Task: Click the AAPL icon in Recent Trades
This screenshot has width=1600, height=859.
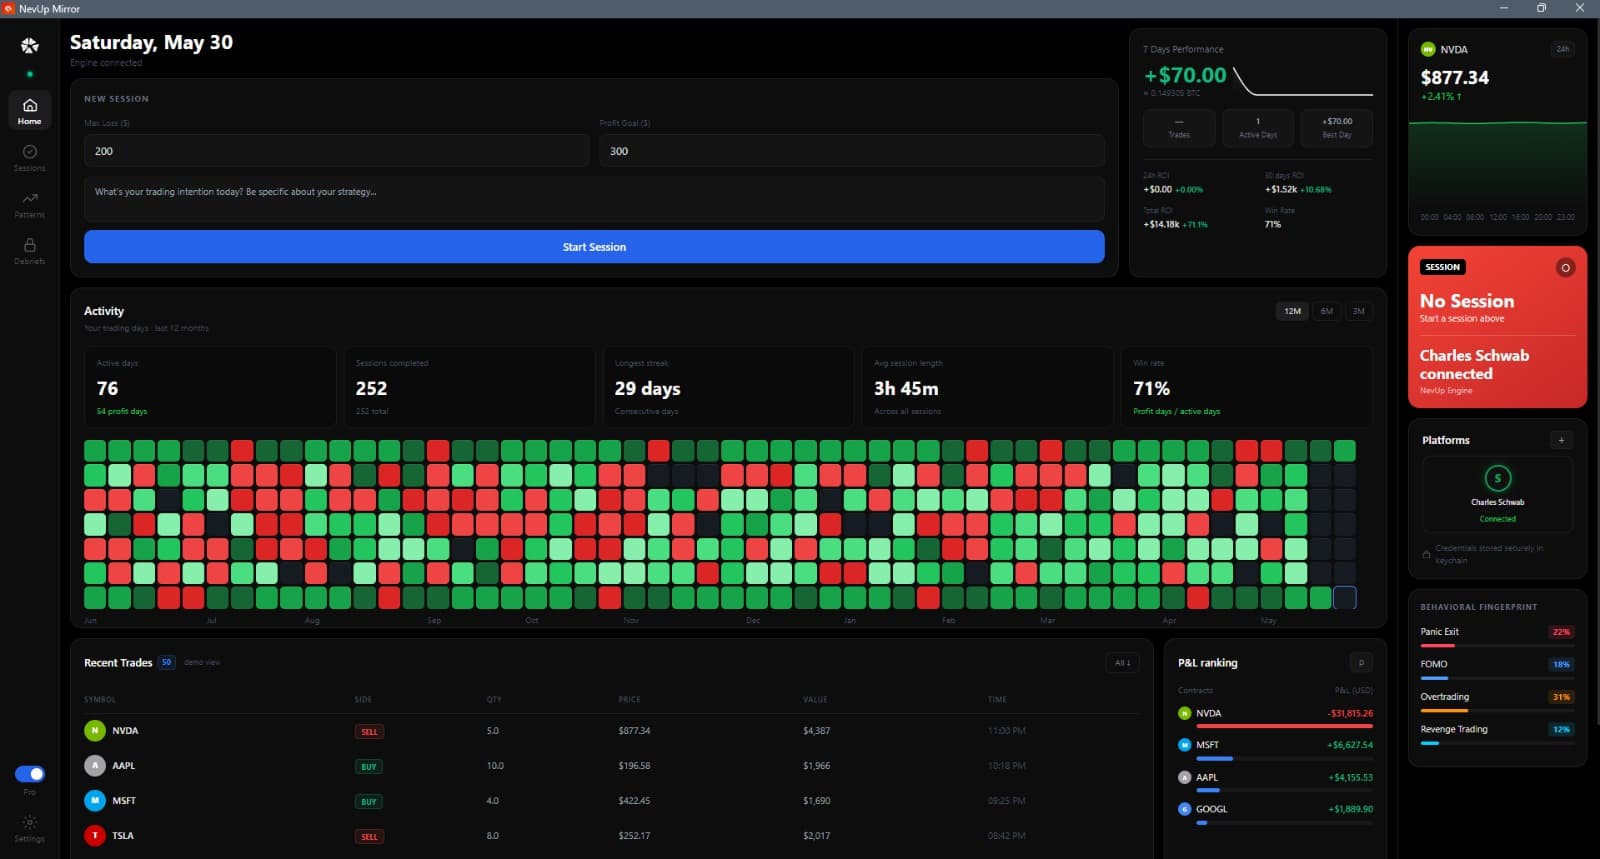Action: coord(95,766)
